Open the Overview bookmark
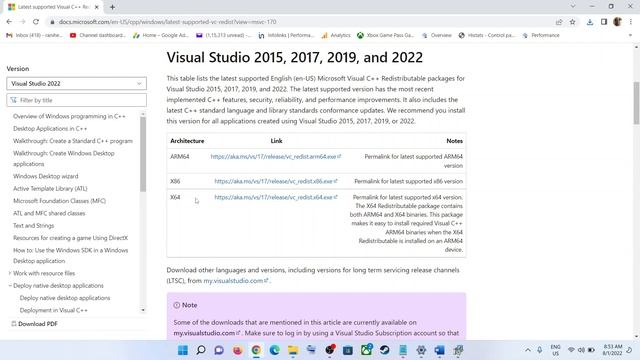This screenshot has width=640, height=360. 437,36
